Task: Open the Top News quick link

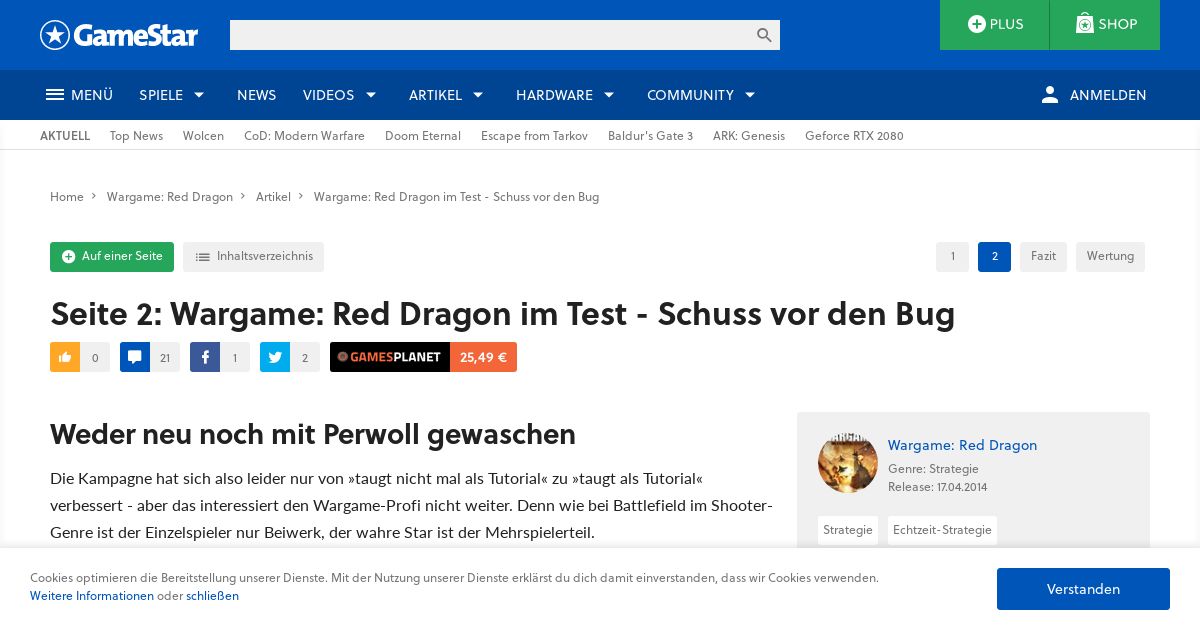Action: 136,136
